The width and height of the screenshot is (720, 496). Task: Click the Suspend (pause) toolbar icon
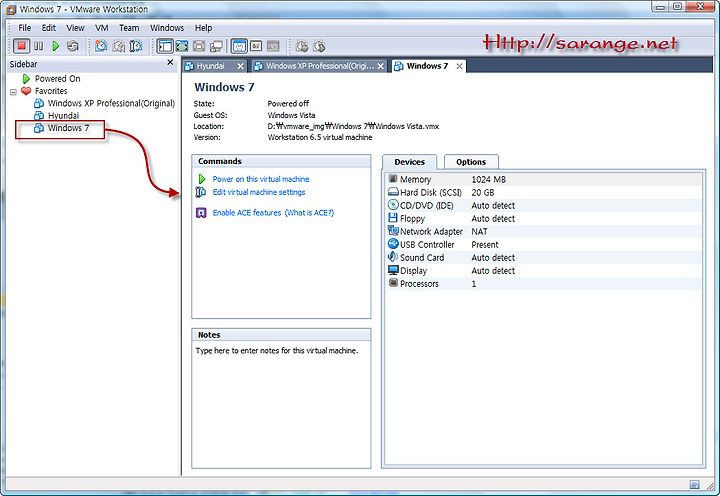pos(39,46)
